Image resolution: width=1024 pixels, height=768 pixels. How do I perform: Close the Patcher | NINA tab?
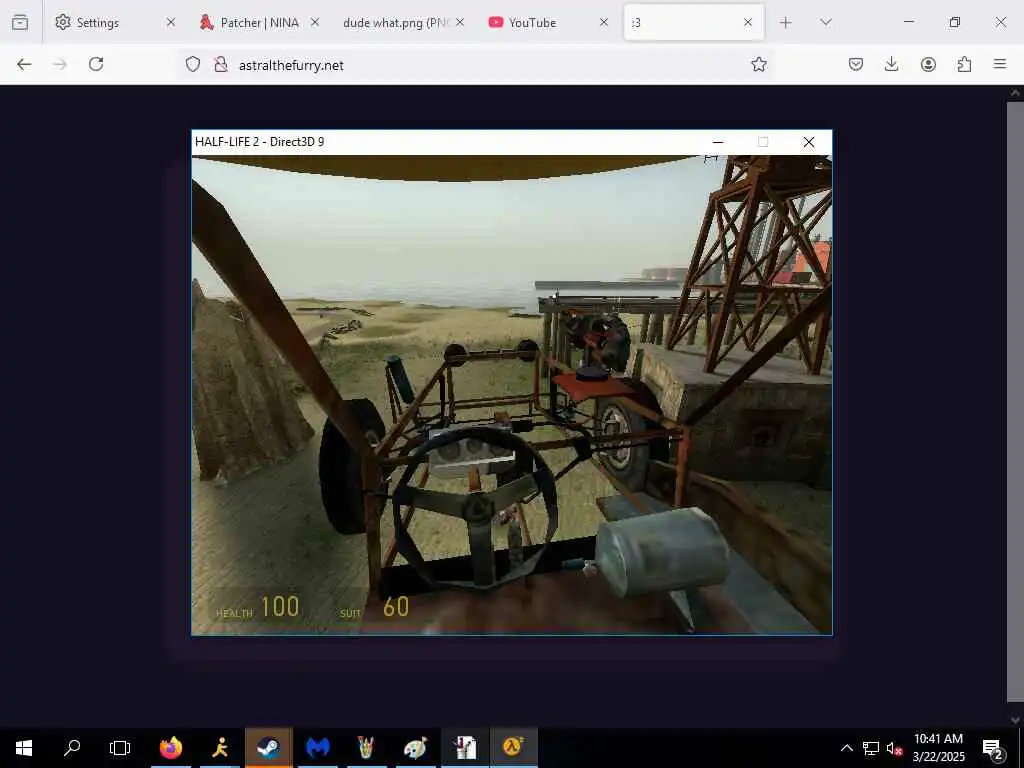click(315, 22)
